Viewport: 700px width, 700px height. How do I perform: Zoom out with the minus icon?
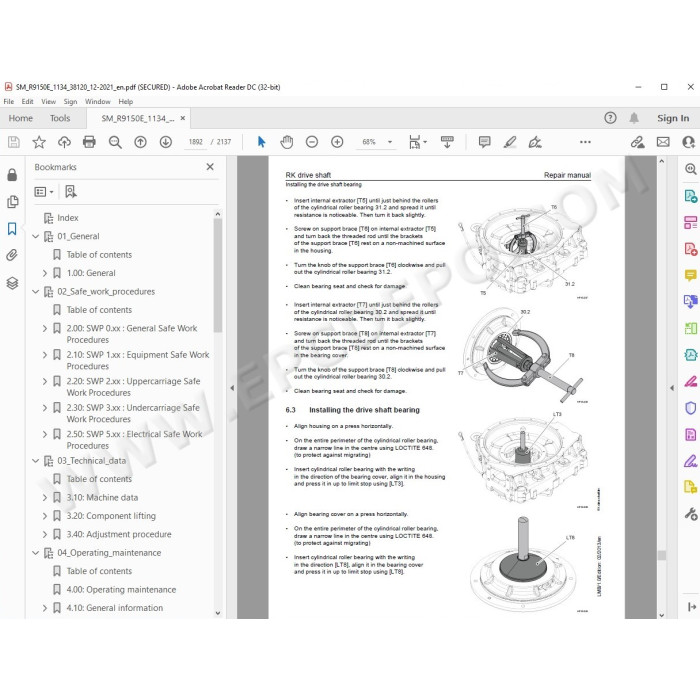click(x=312, y=142)
